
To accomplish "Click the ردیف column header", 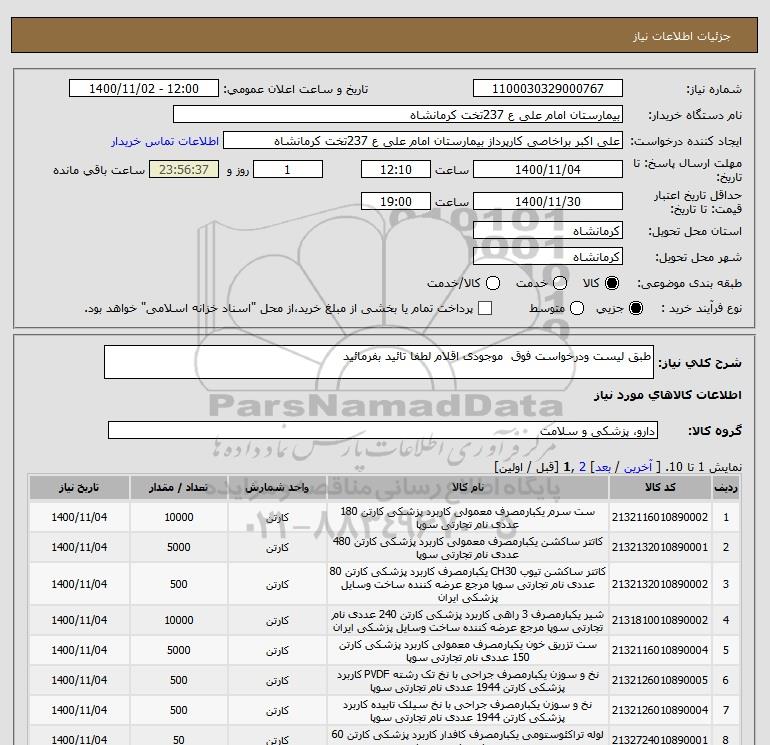I will 726,488.
